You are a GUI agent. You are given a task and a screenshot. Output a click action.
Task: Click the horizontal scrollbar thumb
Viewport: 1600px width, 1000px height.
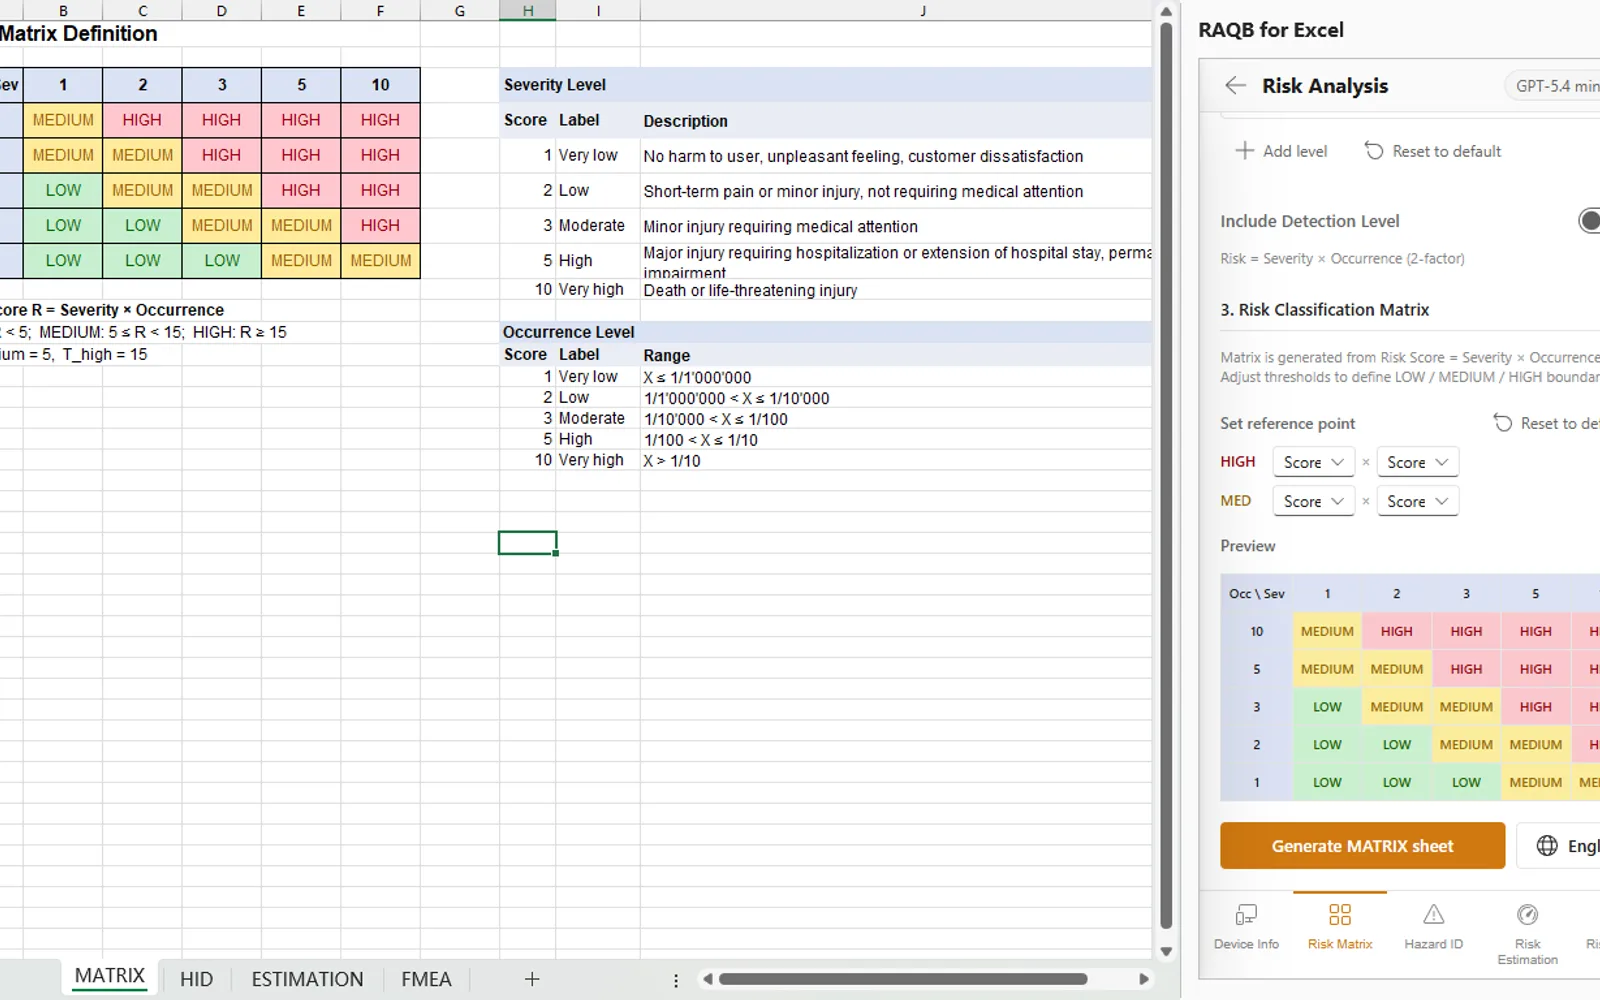903,979
